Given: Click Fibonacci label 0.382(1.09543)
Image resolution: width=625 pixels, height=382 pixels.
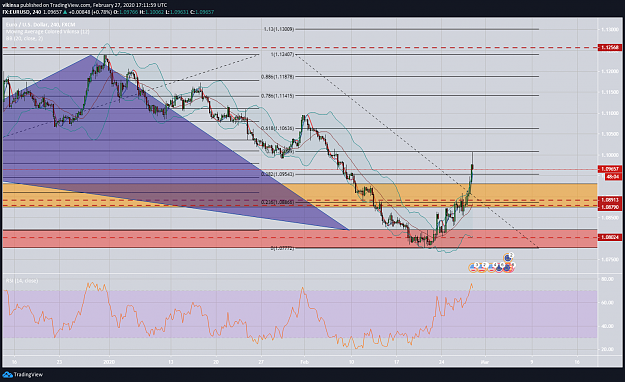Looking at the screenshot, I should coord(277,174).
